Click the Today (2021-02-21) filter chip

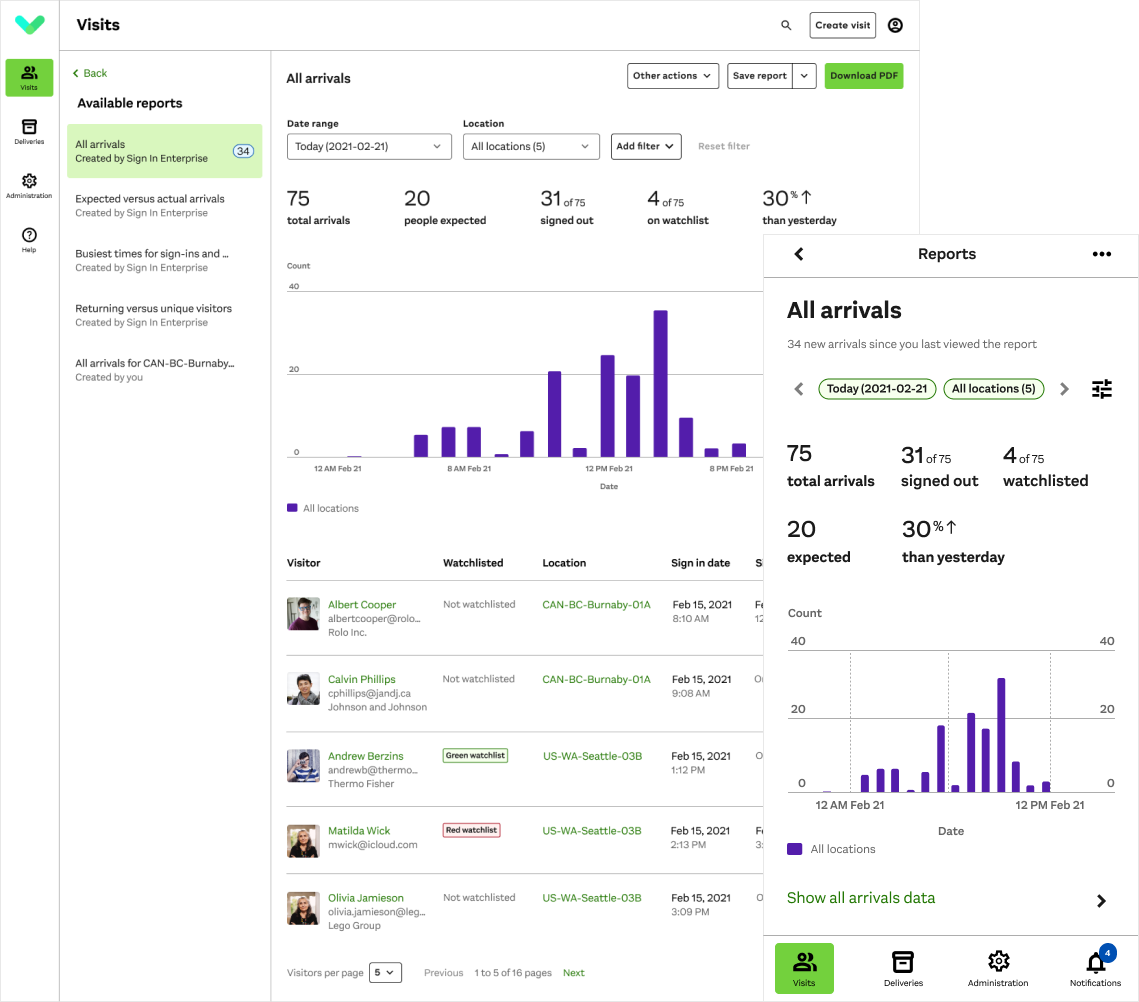877,389
